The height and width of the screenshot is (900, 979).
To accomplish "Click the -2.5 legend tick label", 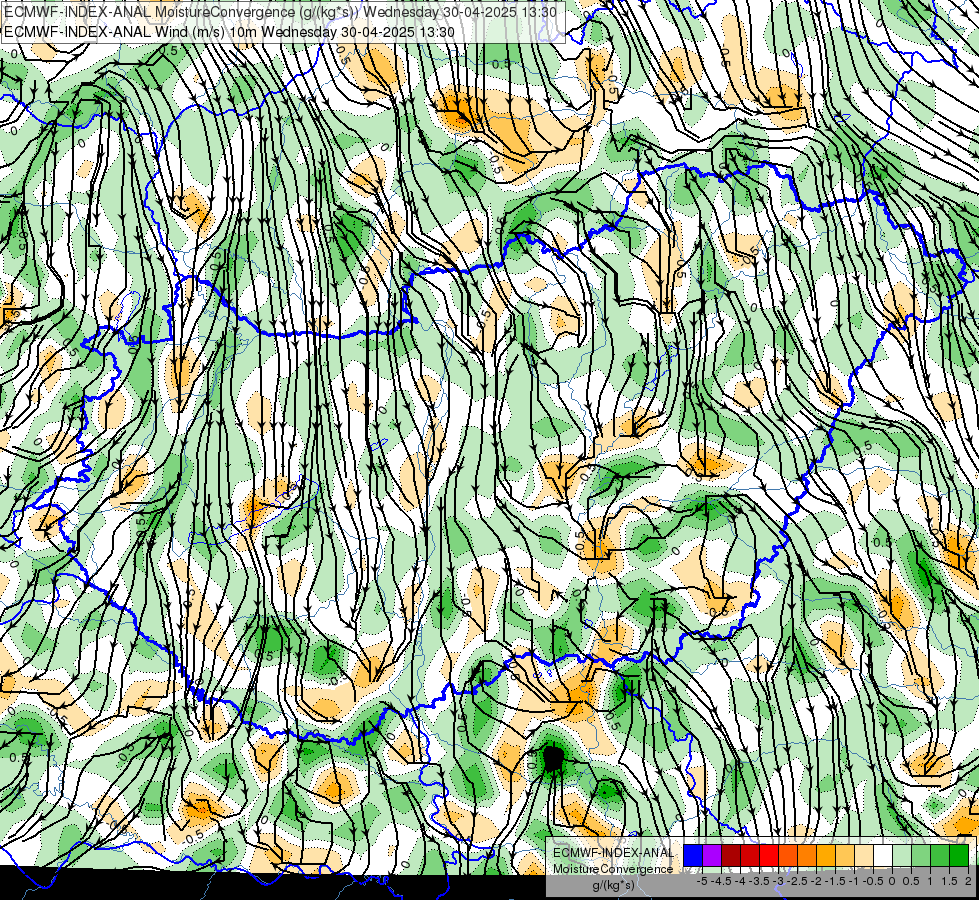I will [797, 881].
